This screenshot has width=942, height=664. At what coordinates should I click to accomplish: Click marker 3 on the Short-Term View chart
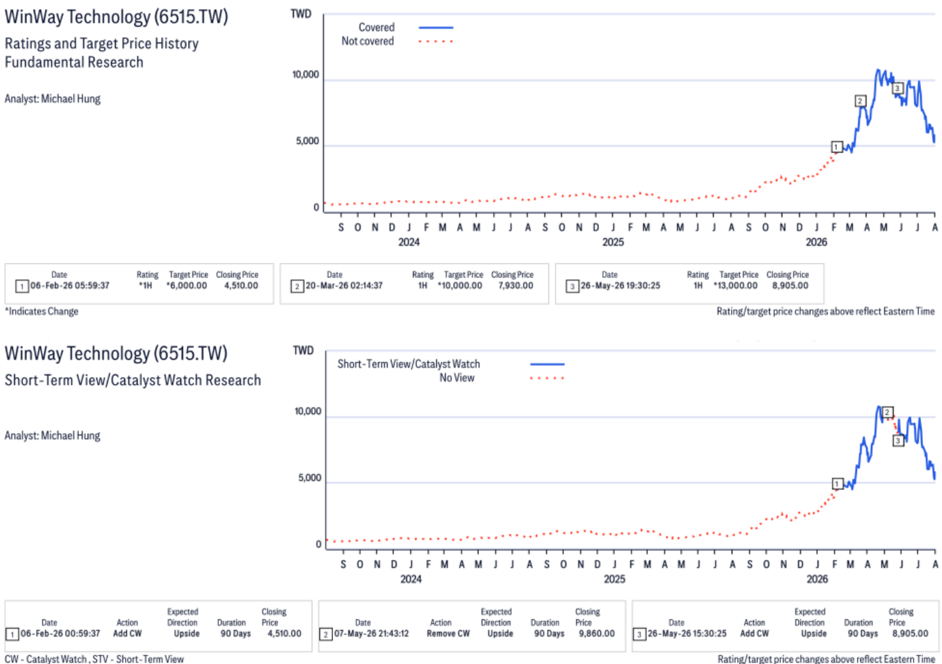click(x=898, y=440)
